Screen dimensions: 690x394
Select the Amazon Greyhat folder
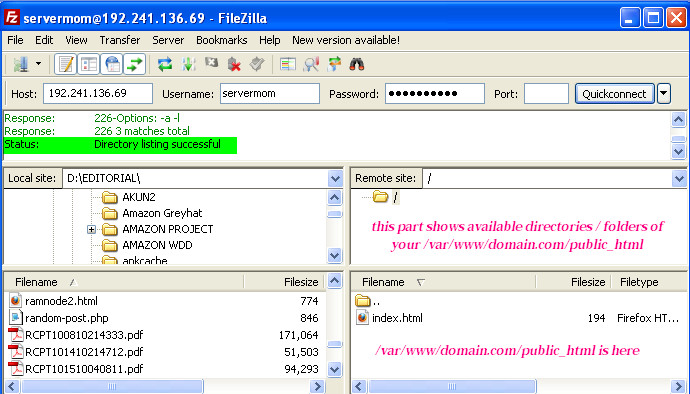pyautogui.click(x=162, y=213)
